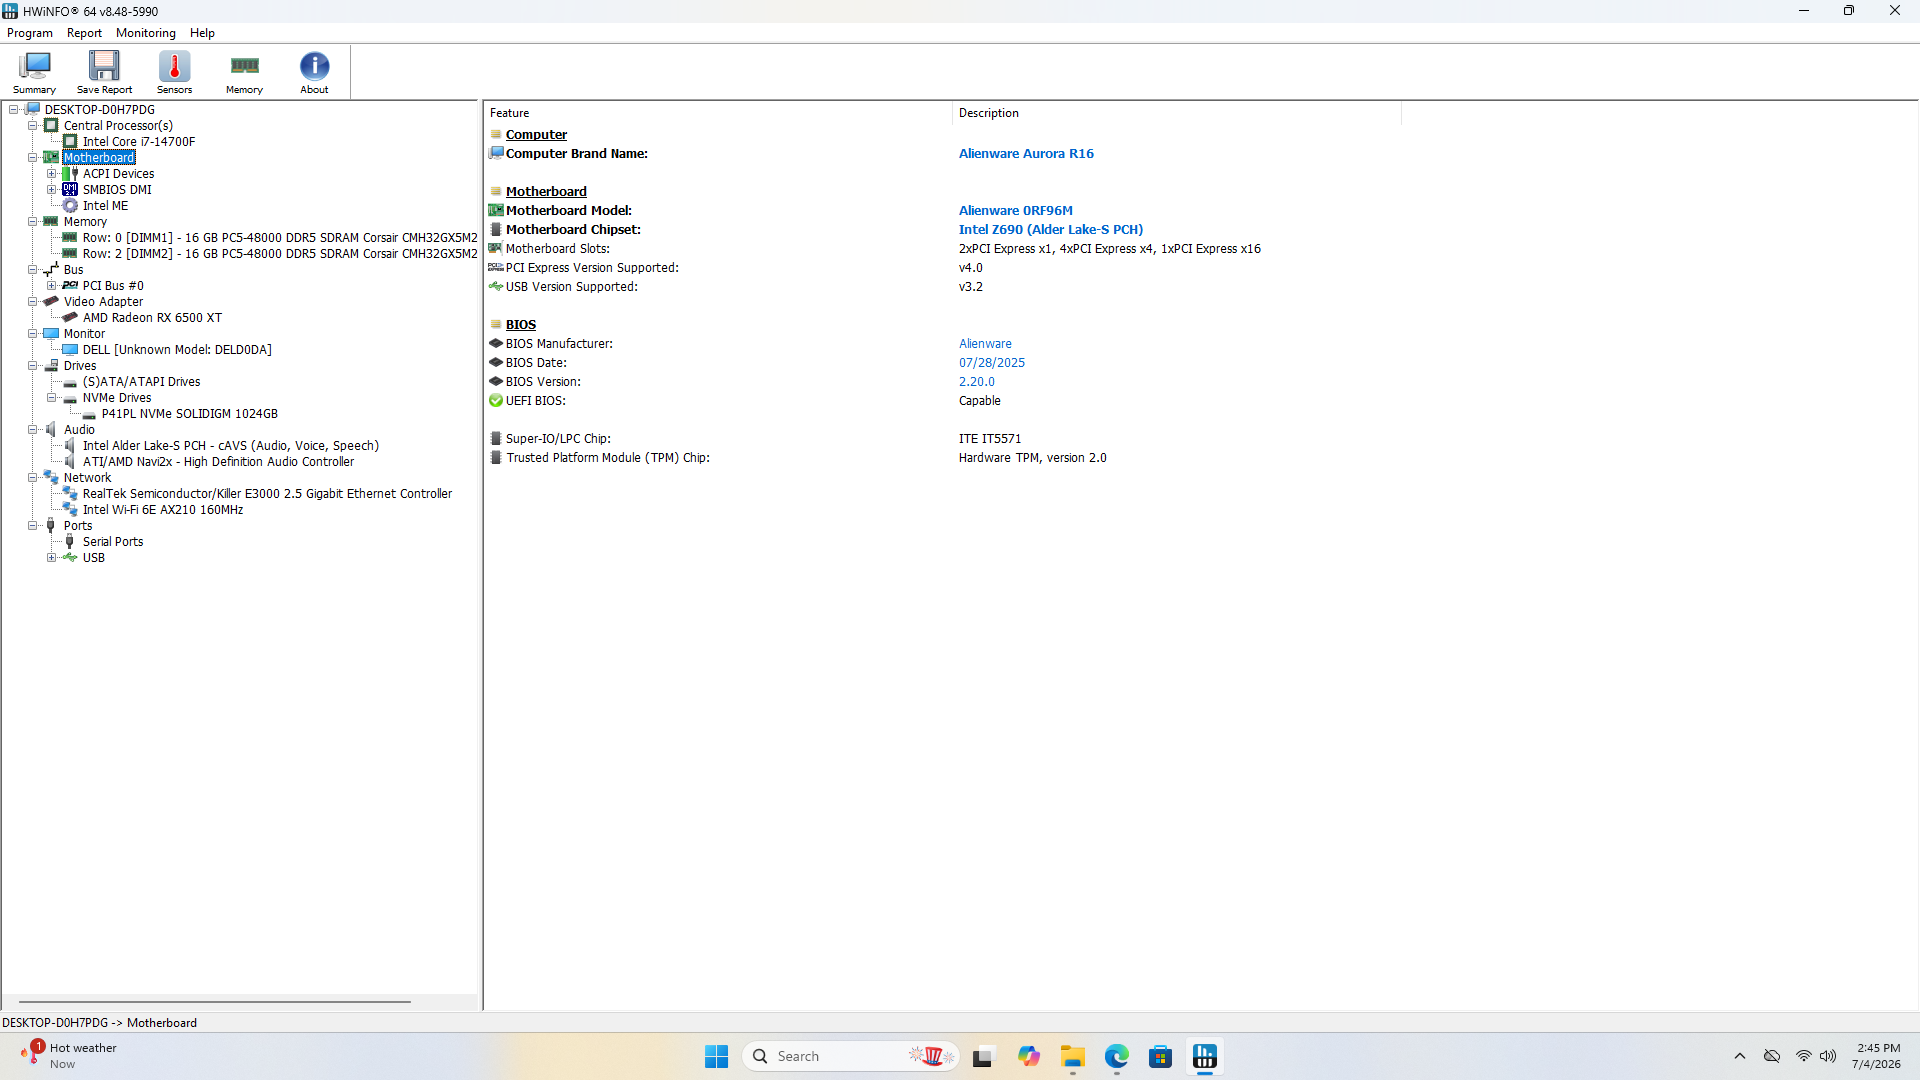Screen dimensions: 1920x1080
Task: Select Row: 0 [DIMM1] memory entry
Action: coord(280,237)
